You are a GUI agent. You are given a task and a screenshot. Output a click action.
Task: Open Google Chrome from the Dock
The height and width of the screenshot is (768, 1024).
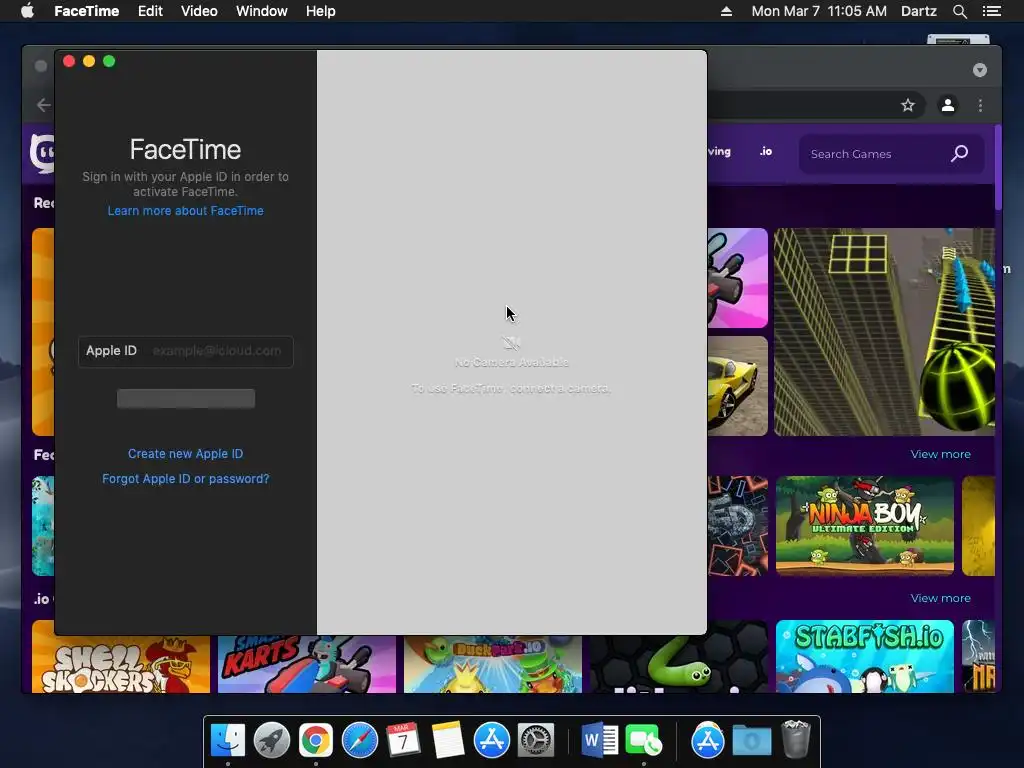pyautogui.click(x=315, y=741)
